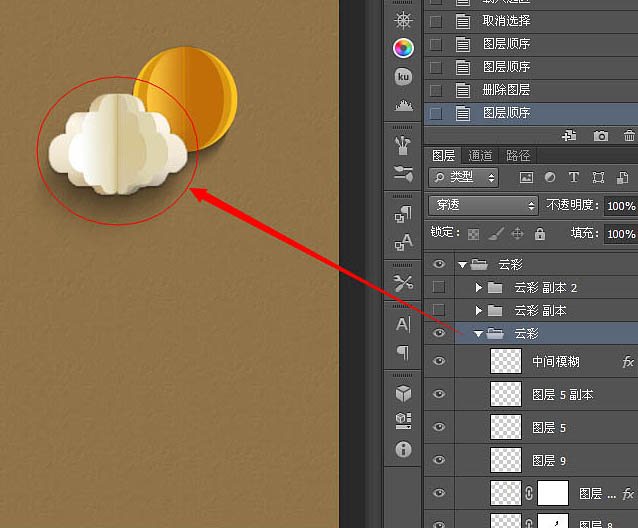
Task: Expand the 云彩 副本 group
Action: tap(478, 311)
